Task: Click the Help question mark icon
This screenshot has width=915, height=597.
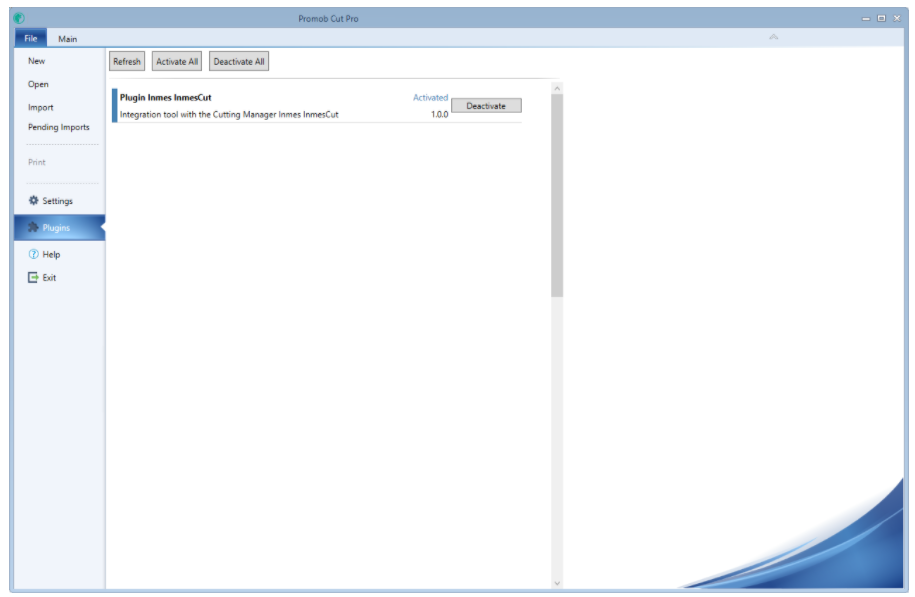Action: (33, 254)
